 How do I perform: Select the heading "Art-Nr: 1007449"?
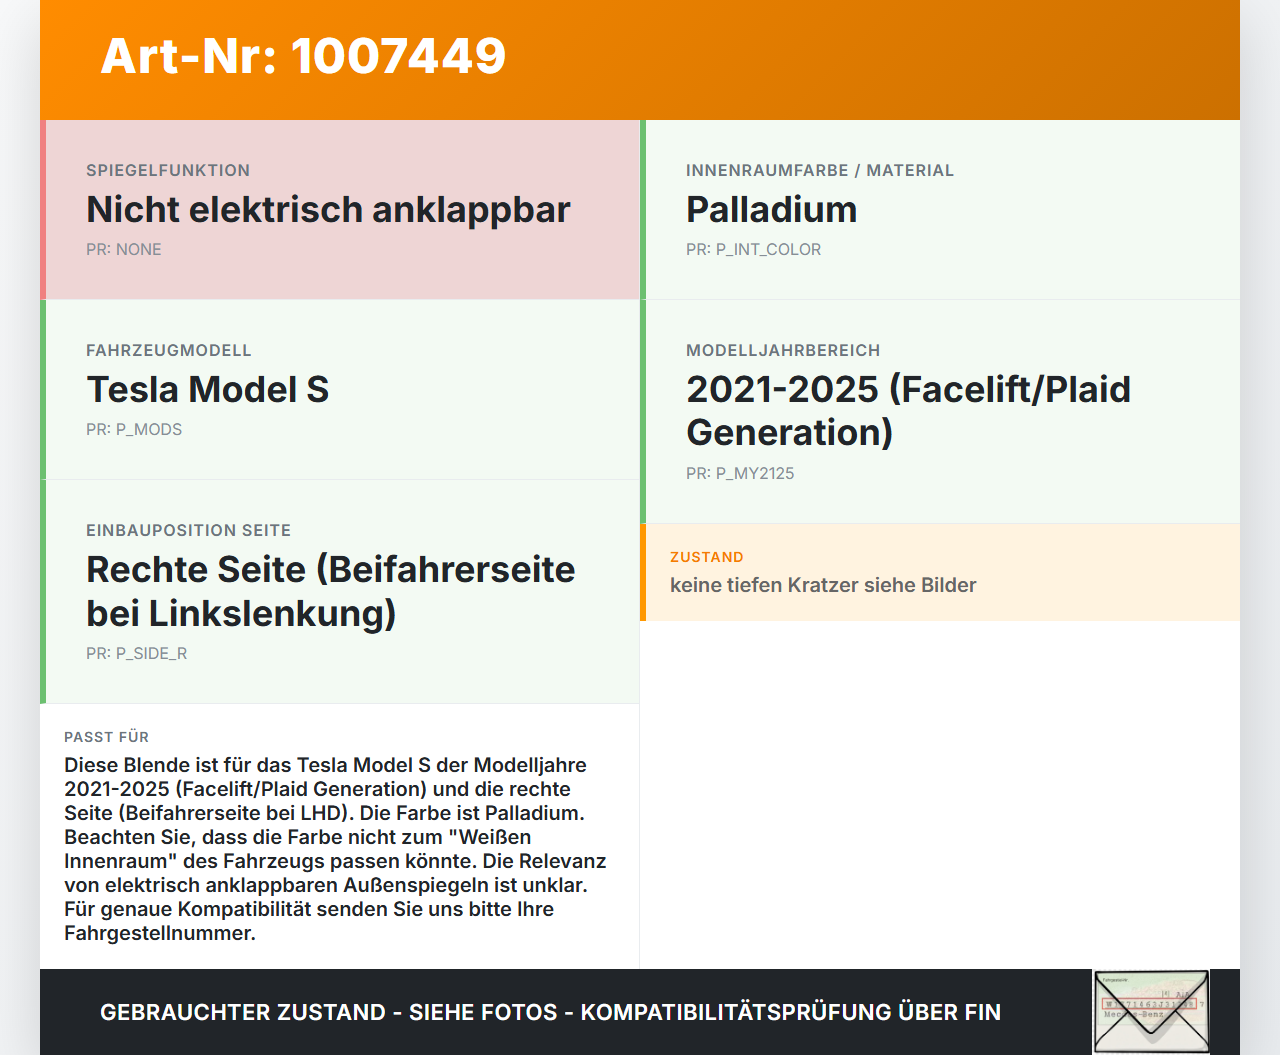tap(303, 56)
